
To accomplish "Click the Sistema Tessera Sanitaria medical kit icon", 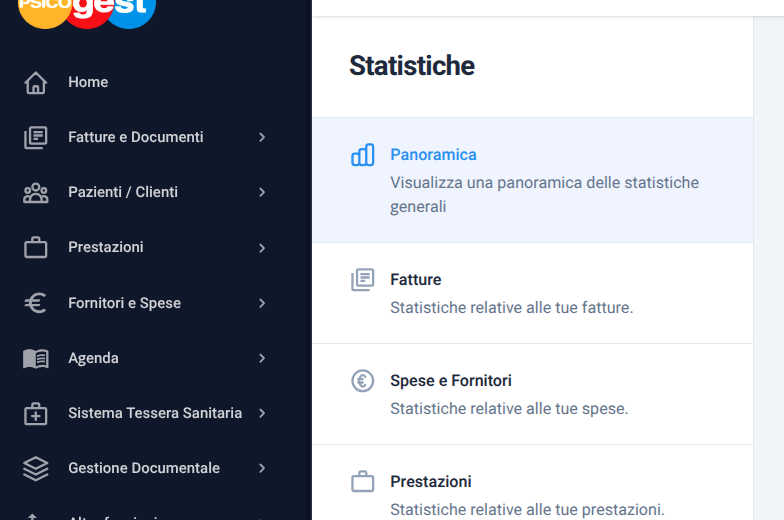I will point(36,413).
